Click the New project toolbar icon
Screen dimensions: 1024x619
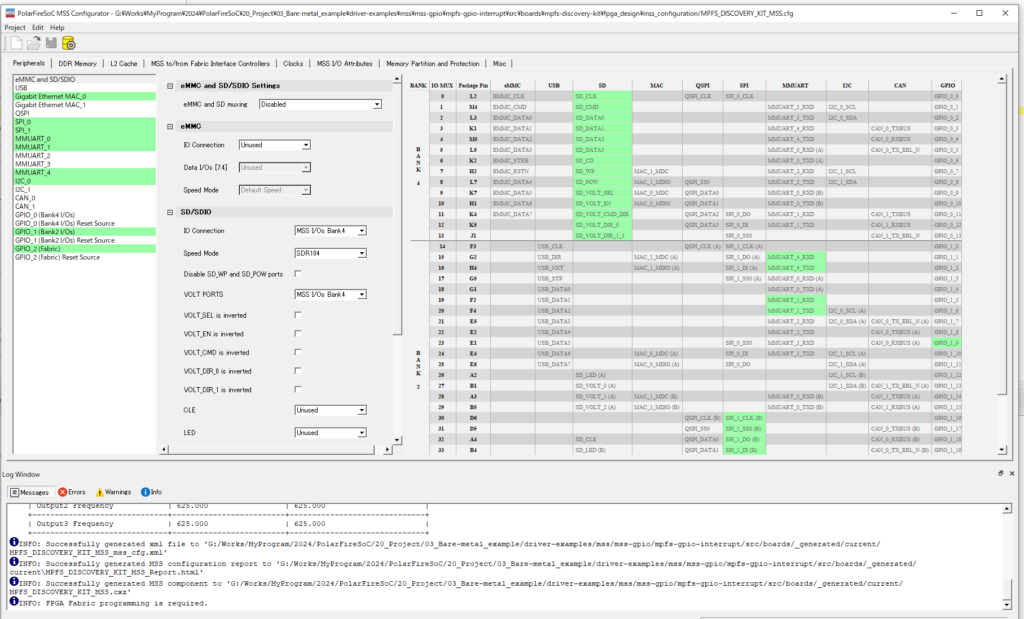(14, 43)
